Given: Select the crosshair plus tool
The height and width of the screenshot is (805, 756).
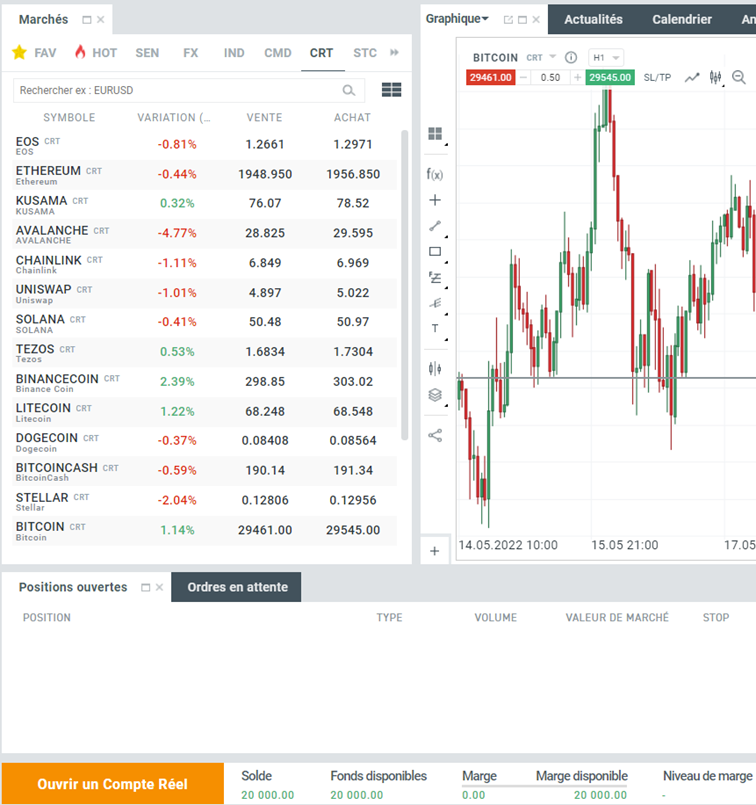Looking at the screenshot, I should (435, 200).
